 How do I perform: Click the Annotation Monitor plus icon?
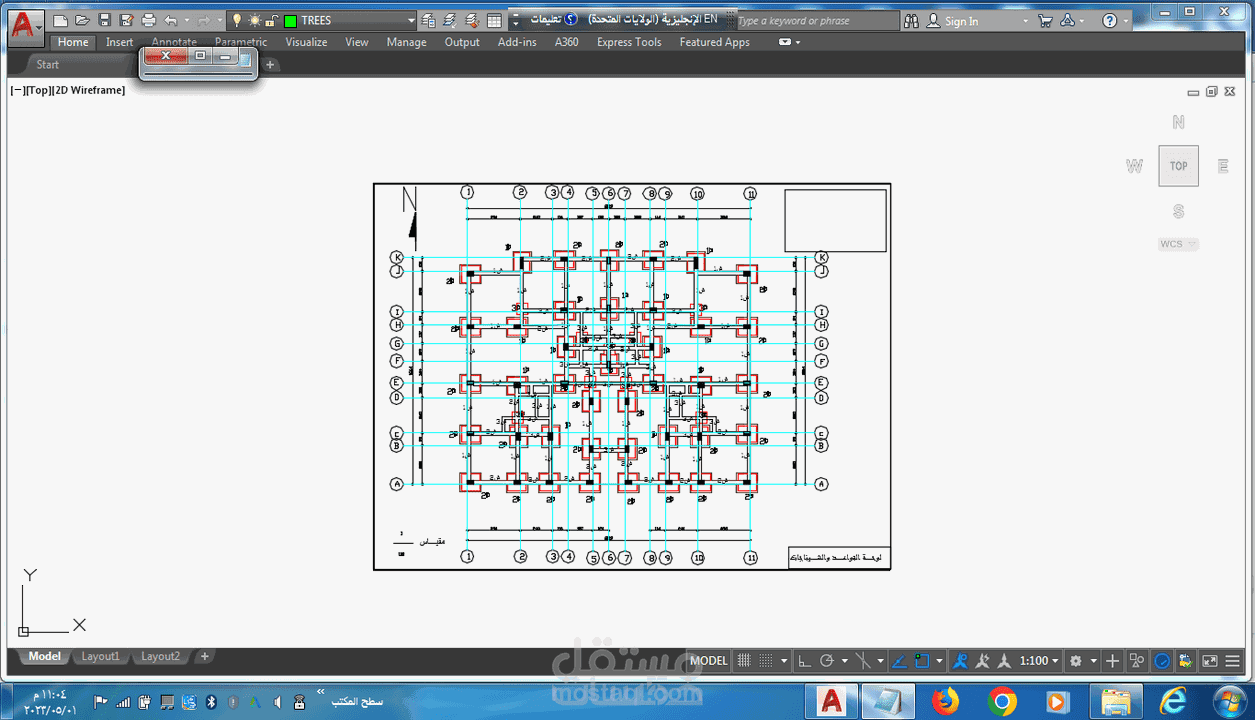[1113, 661]
